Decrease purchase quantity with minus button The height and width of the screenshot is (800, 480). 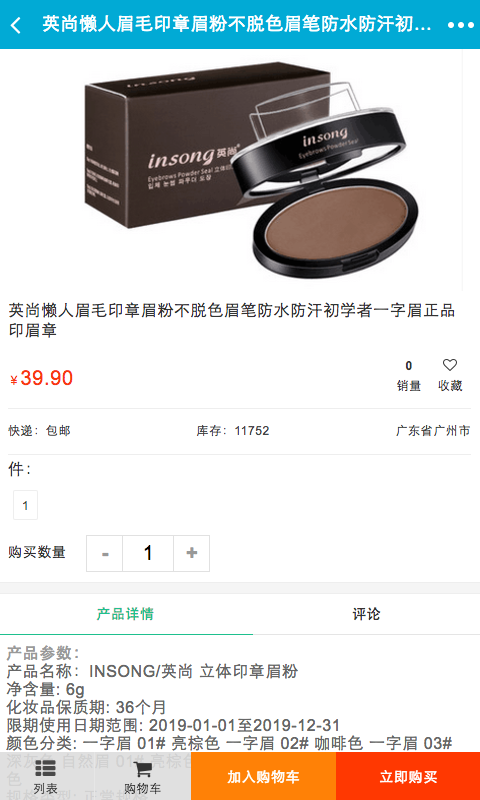click(x=105, y=553)
